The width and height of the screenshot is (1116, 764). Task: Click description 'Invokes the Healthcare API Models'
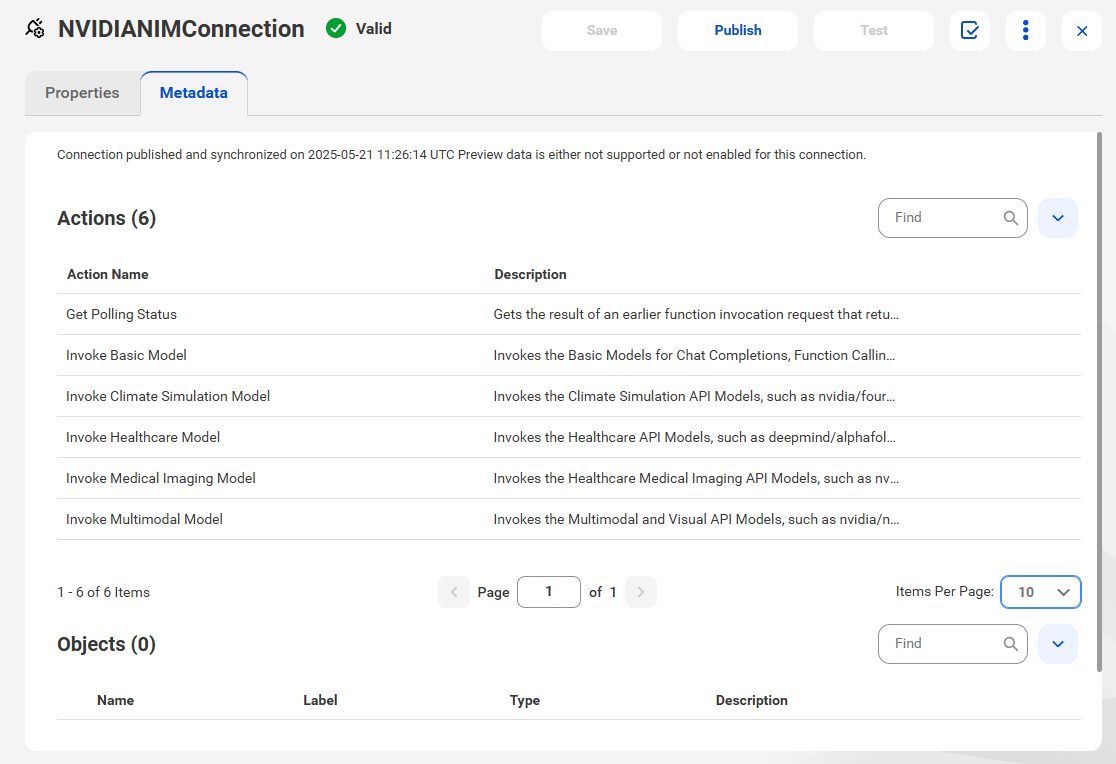point(695,437)
